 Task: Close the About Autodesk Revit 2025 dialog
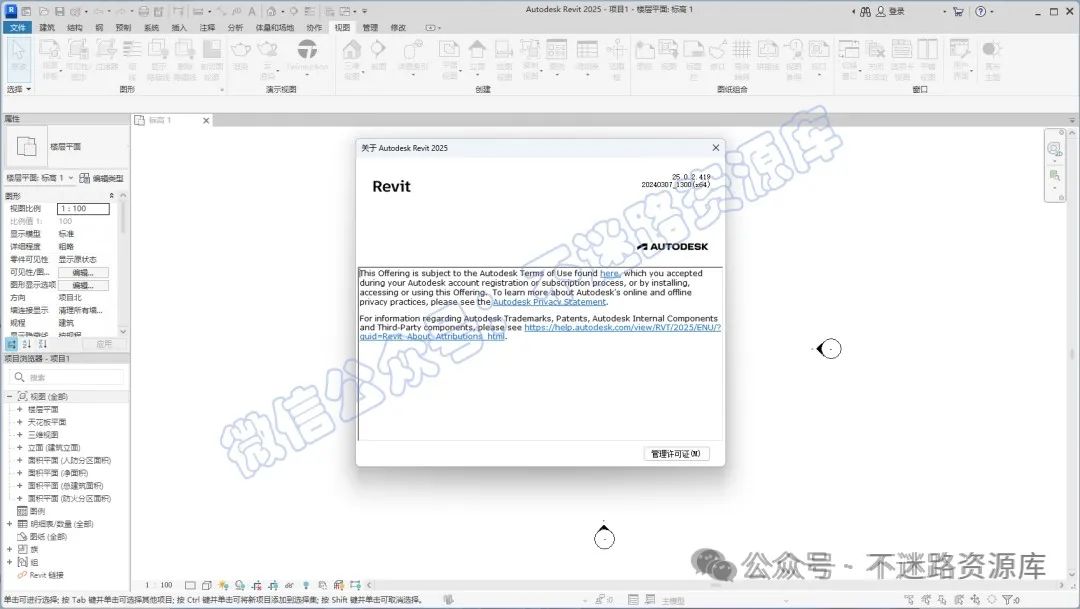(x=716, y=147)
